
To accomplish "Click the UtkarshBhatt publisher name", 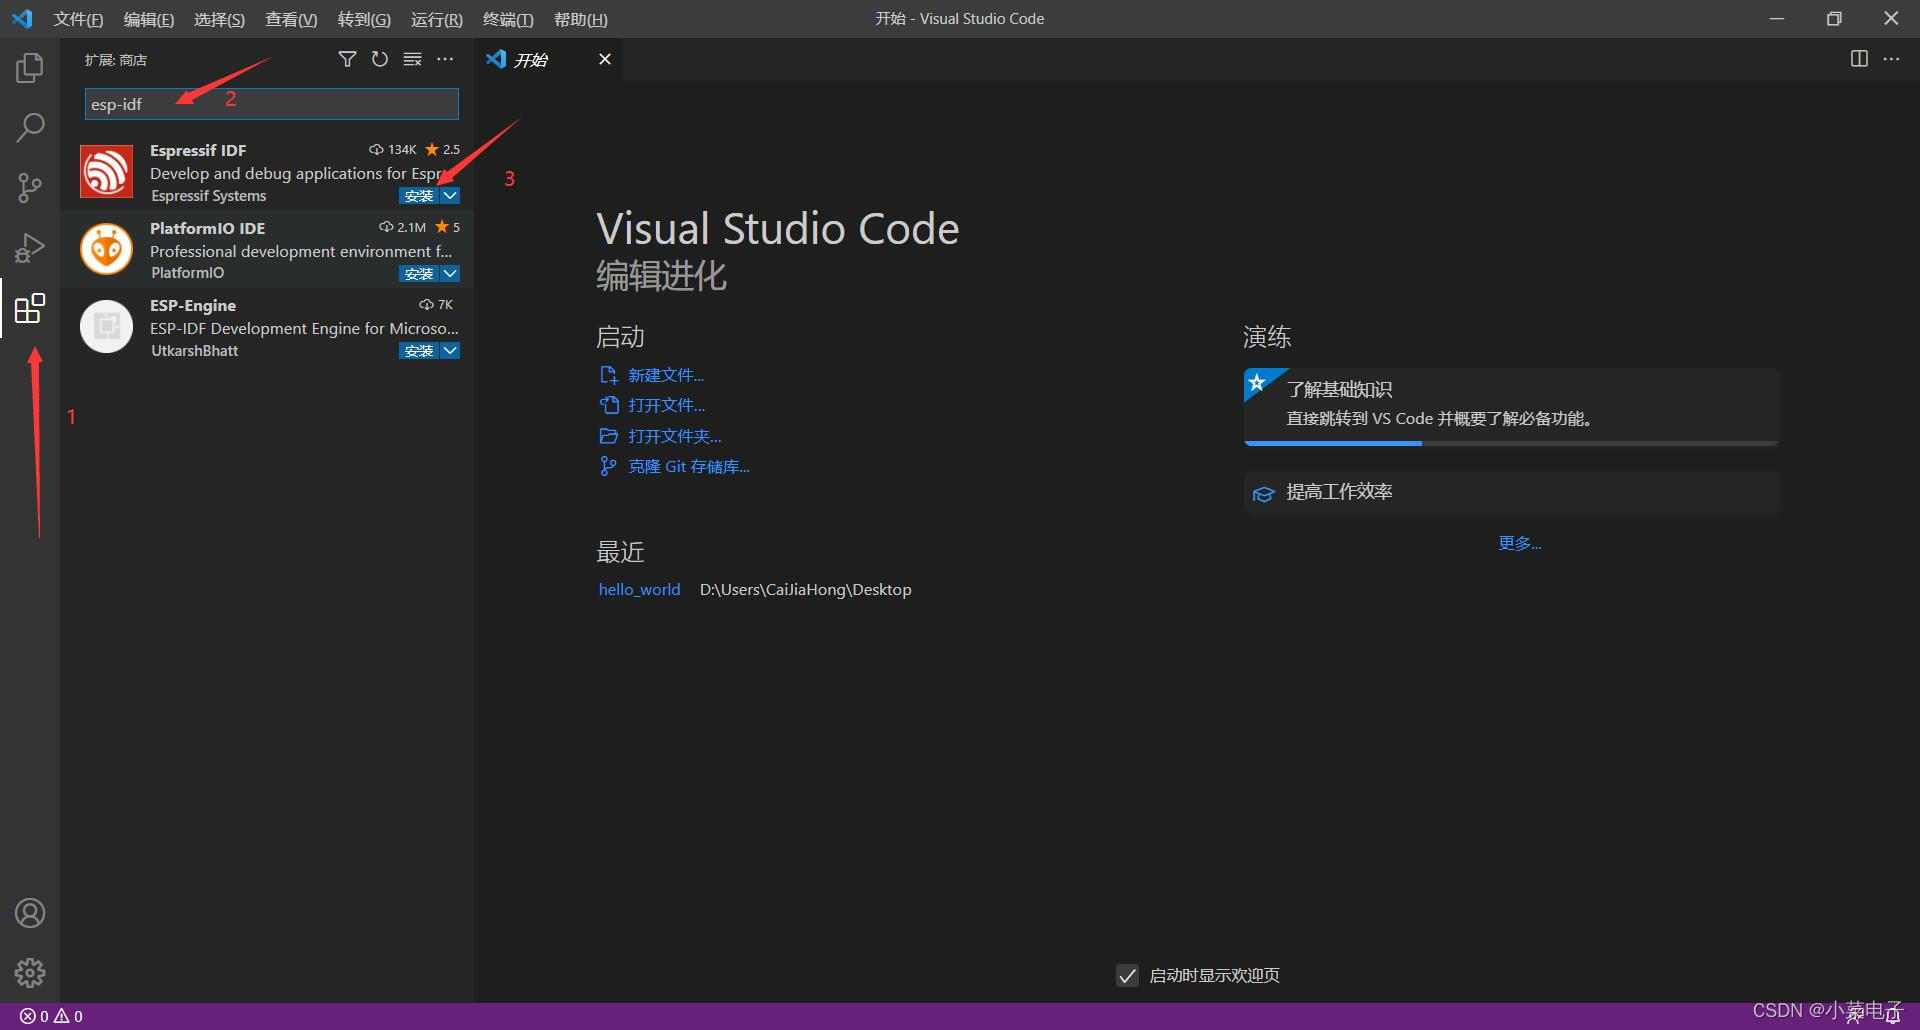I will [195, 350].
